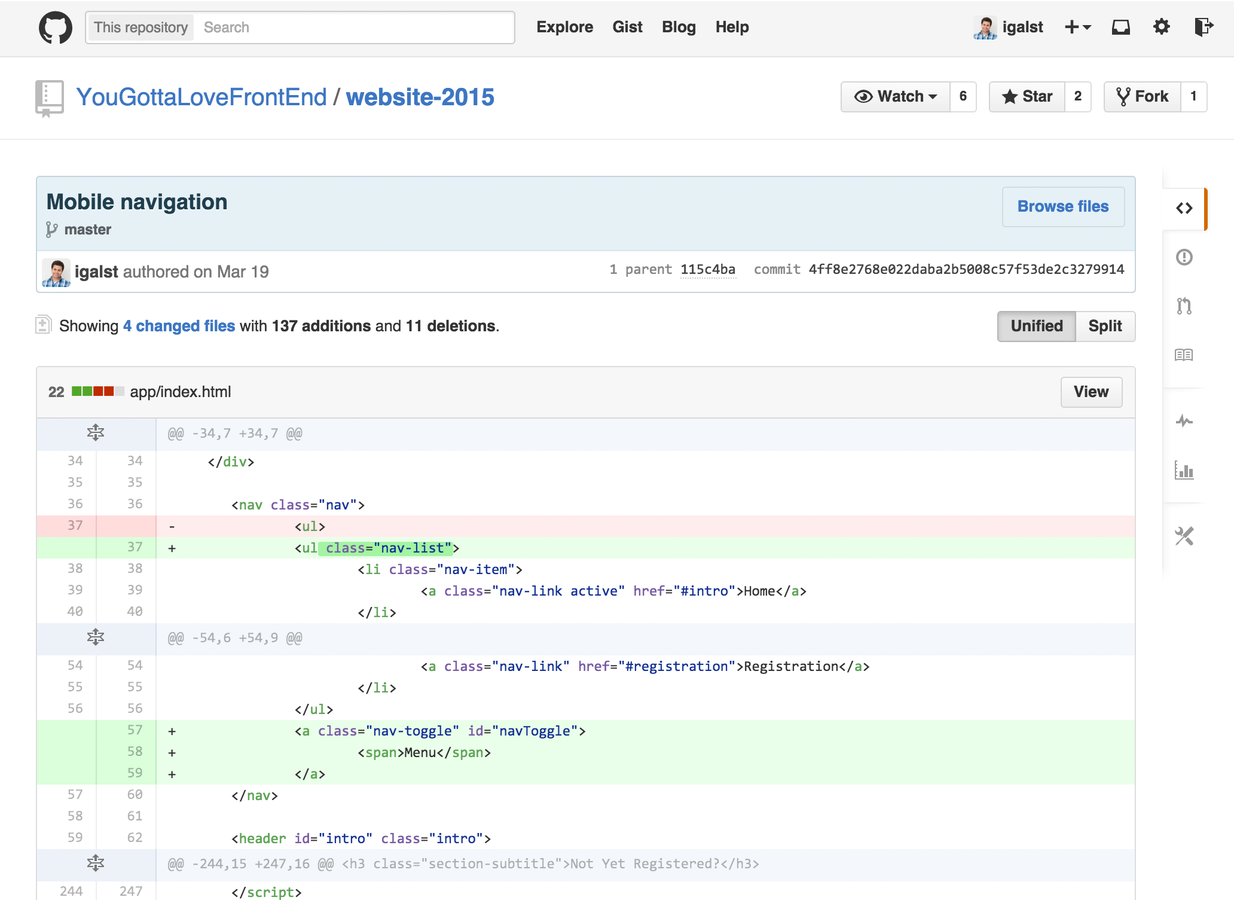The image size is (1234, 900).
Task: Click the added <span>Menu</span> line
Action: [645, 752]
